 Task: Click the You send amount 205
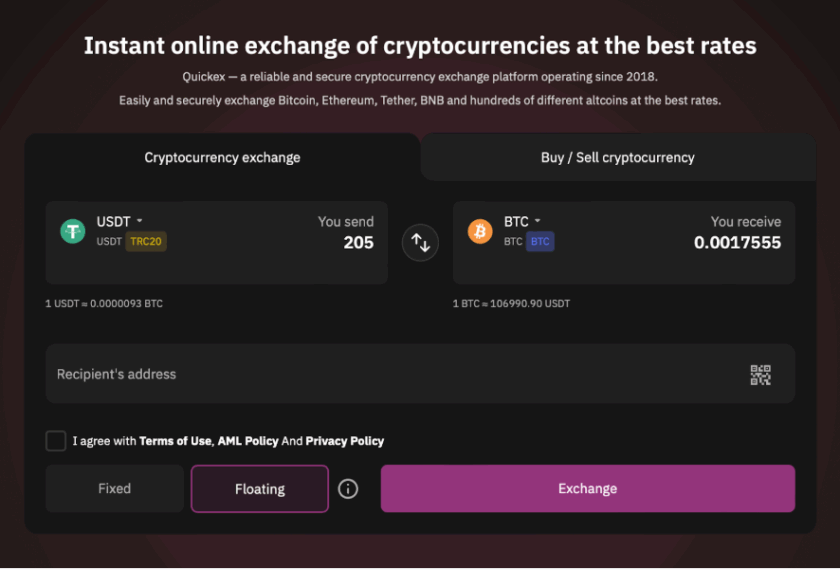click(358, 243)
